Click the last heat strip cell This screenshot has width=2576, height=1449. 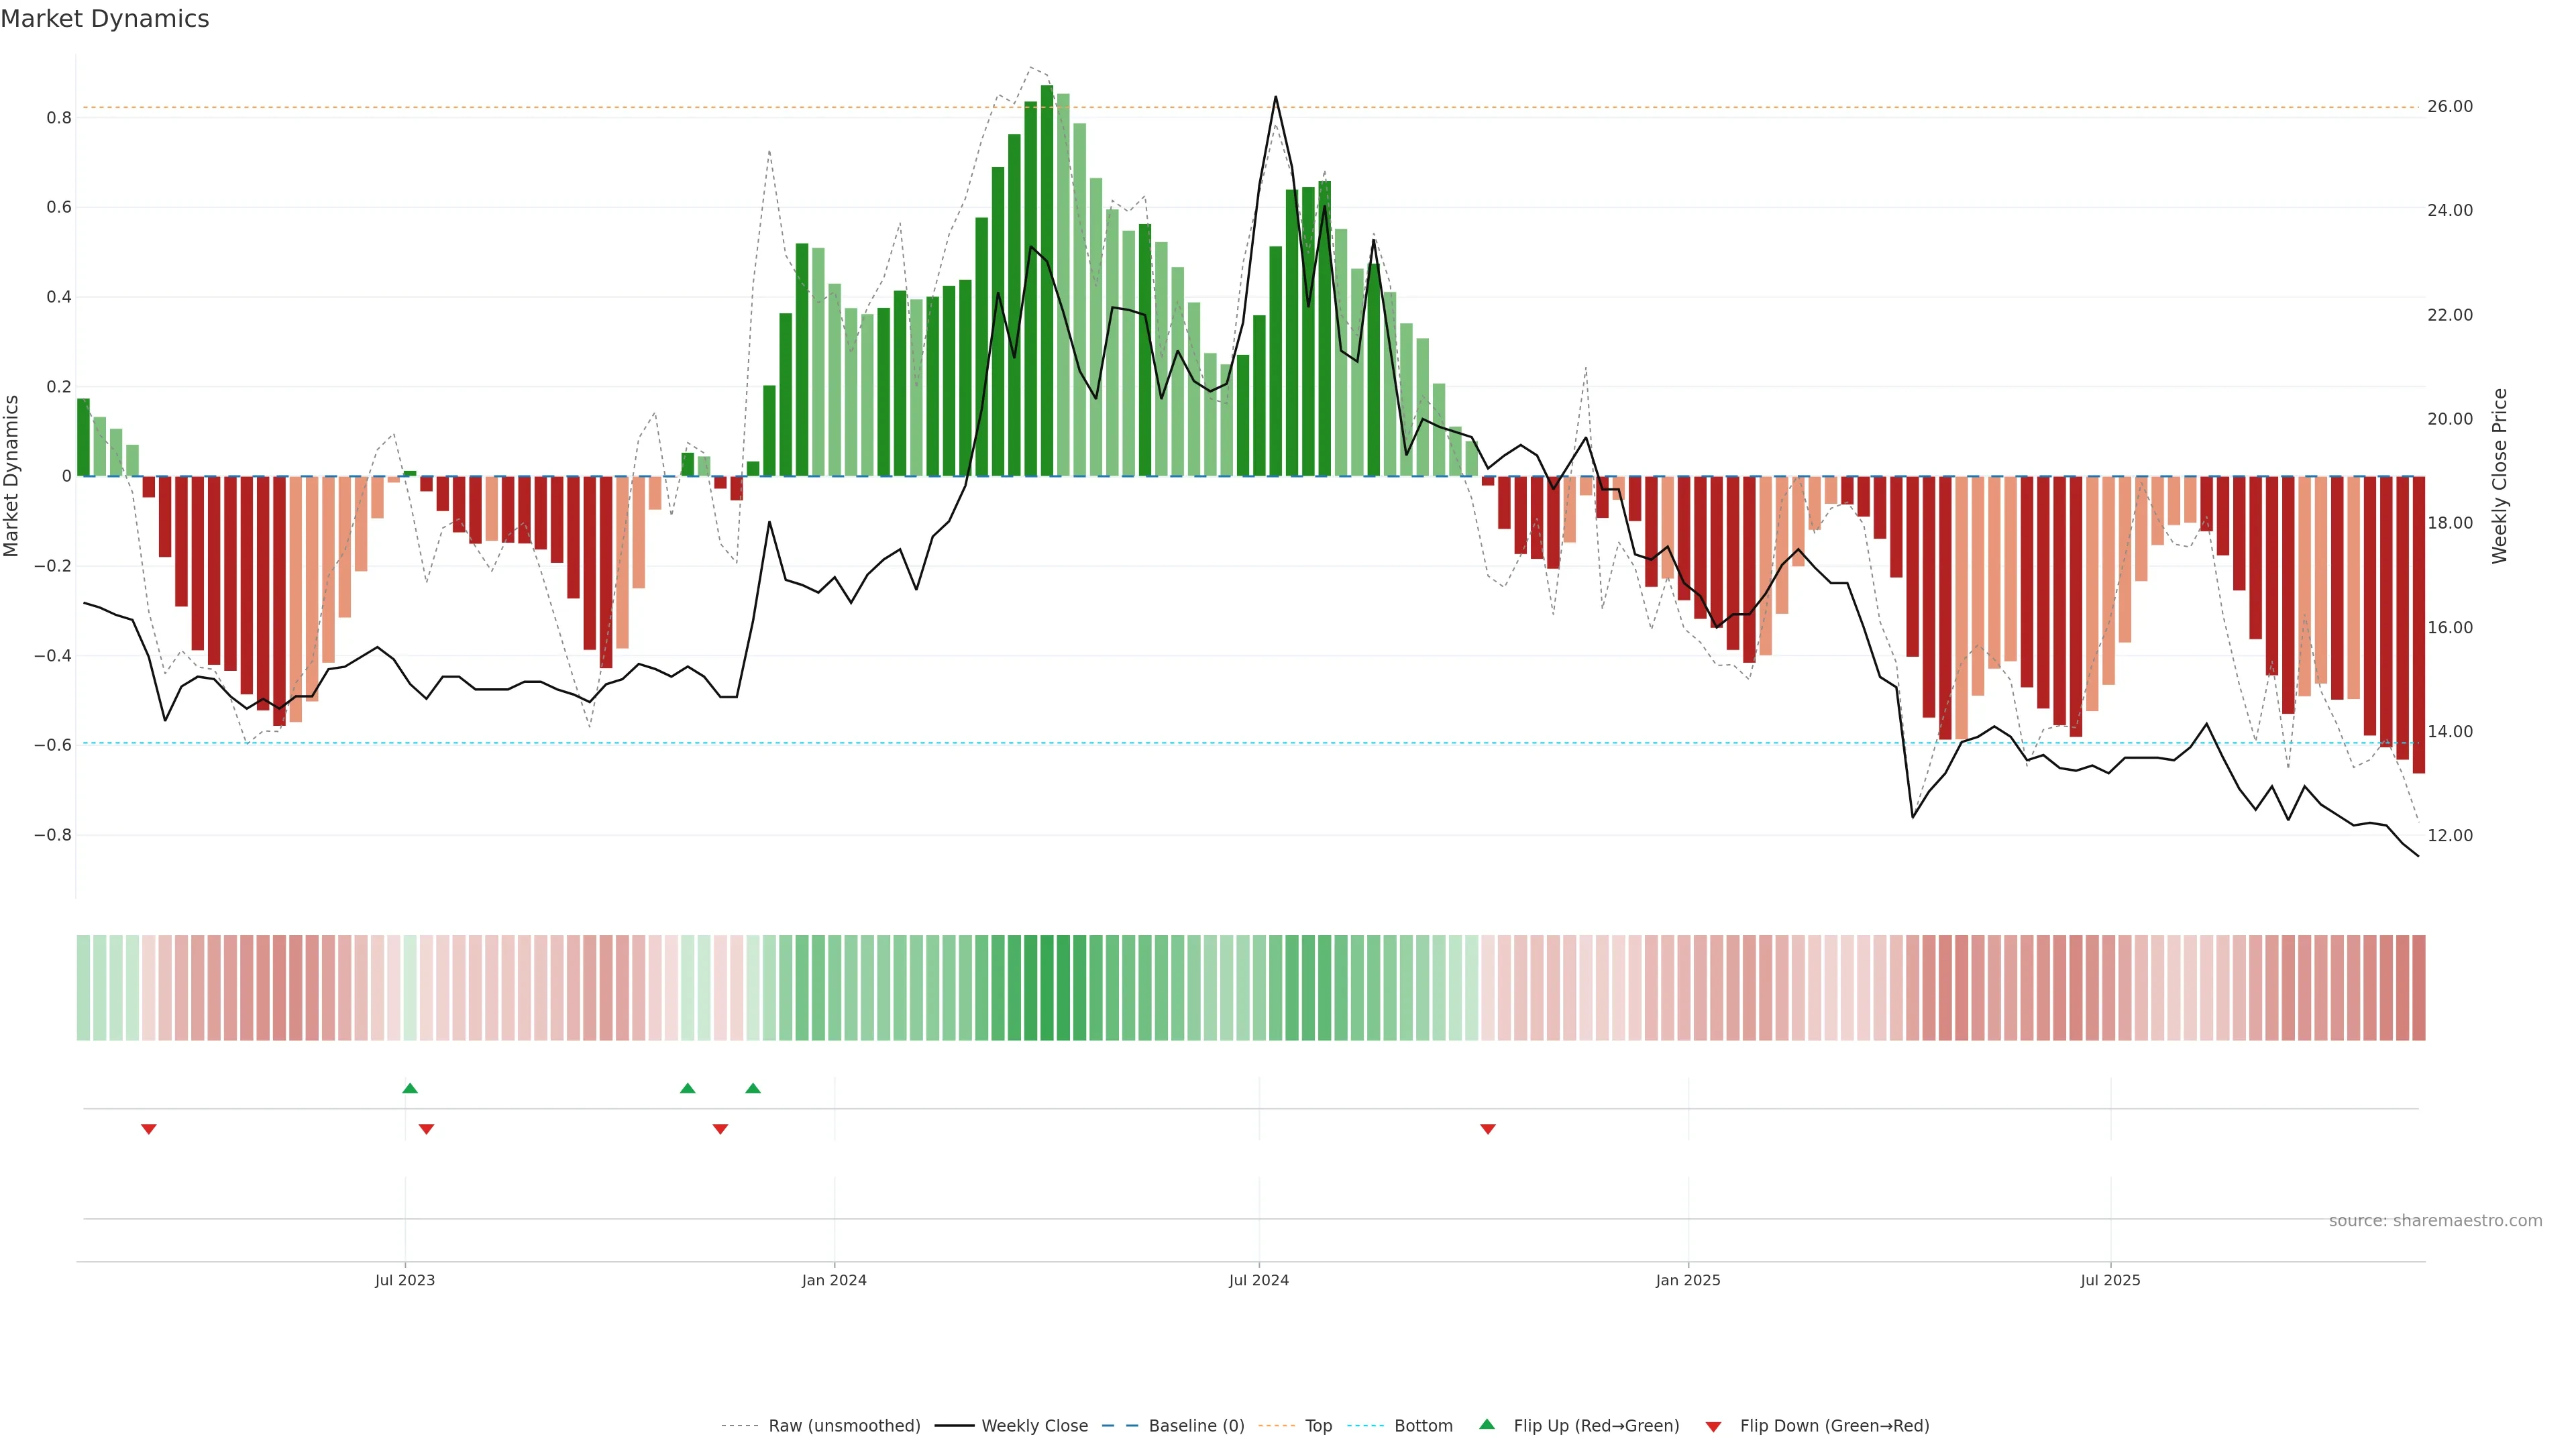tap(2418, 987)
